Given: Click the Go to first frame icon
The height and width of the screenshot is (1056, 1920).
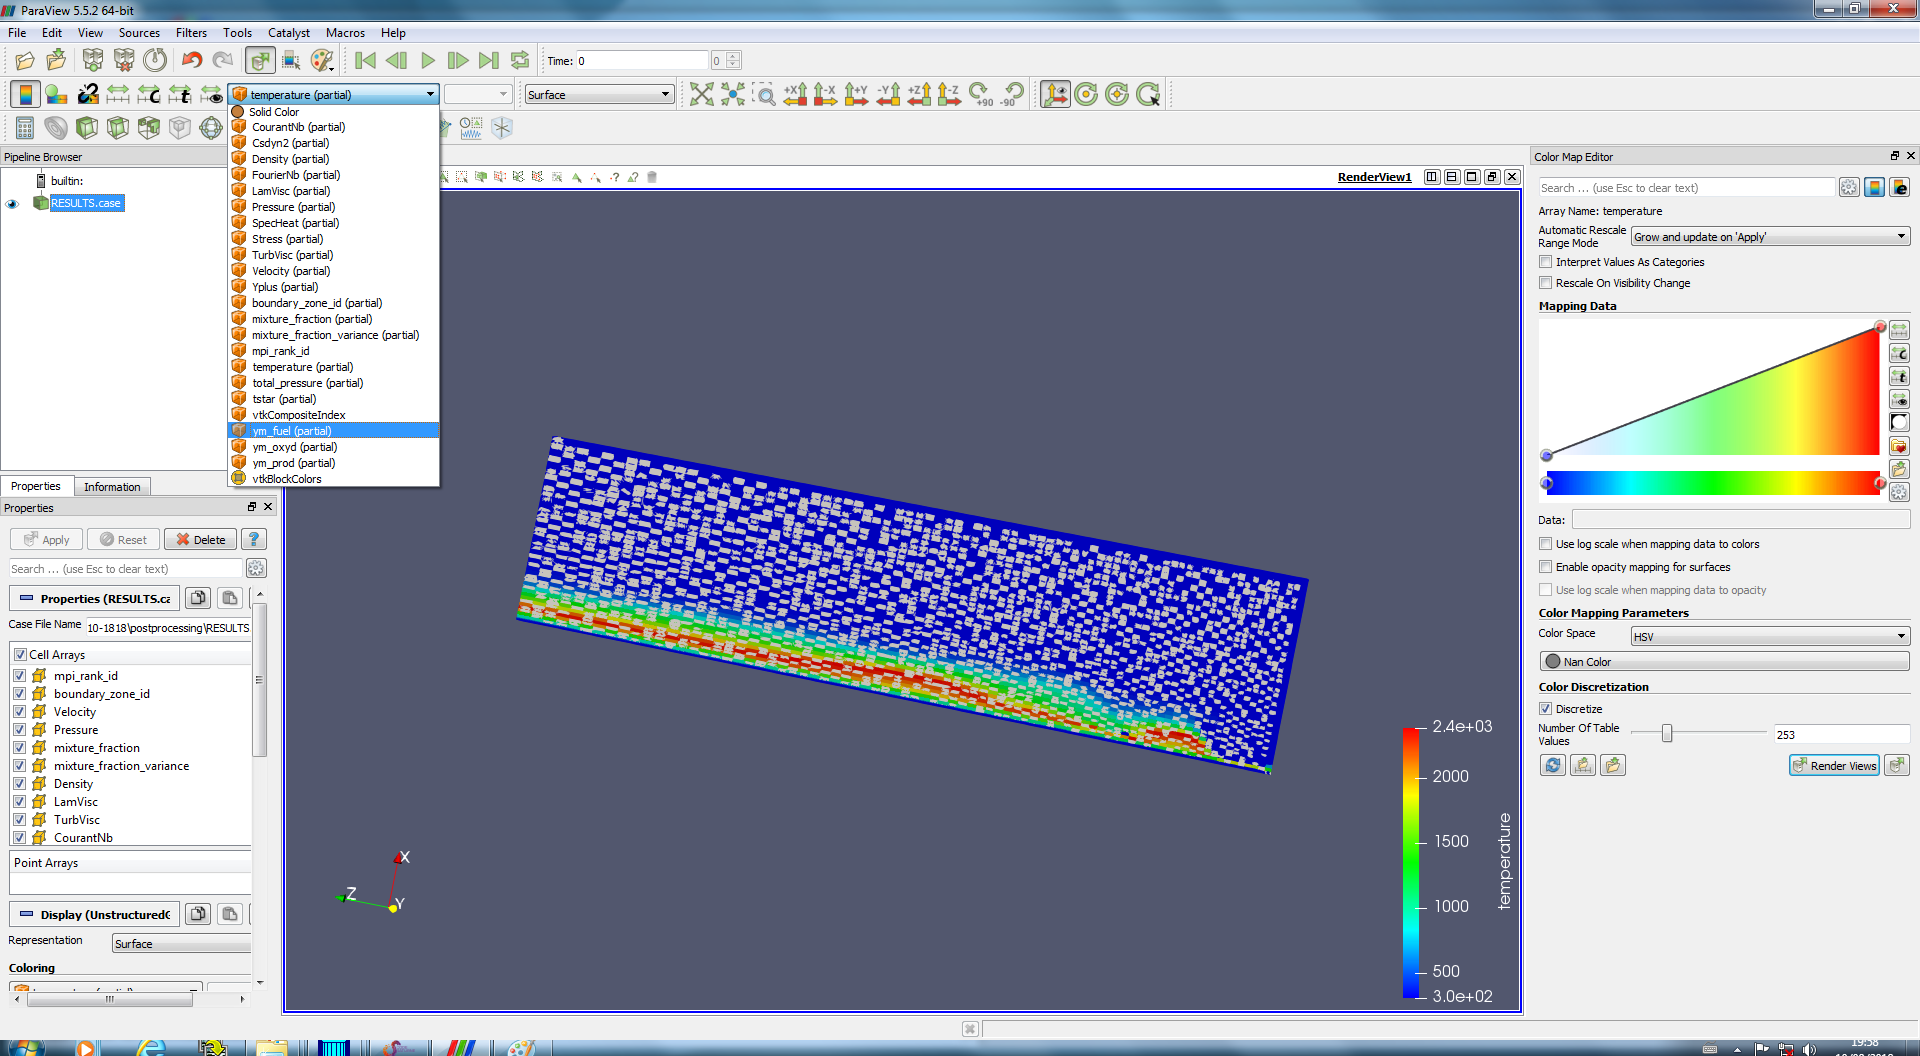Looking at the screenshot, I should click(x=366, y=61).
